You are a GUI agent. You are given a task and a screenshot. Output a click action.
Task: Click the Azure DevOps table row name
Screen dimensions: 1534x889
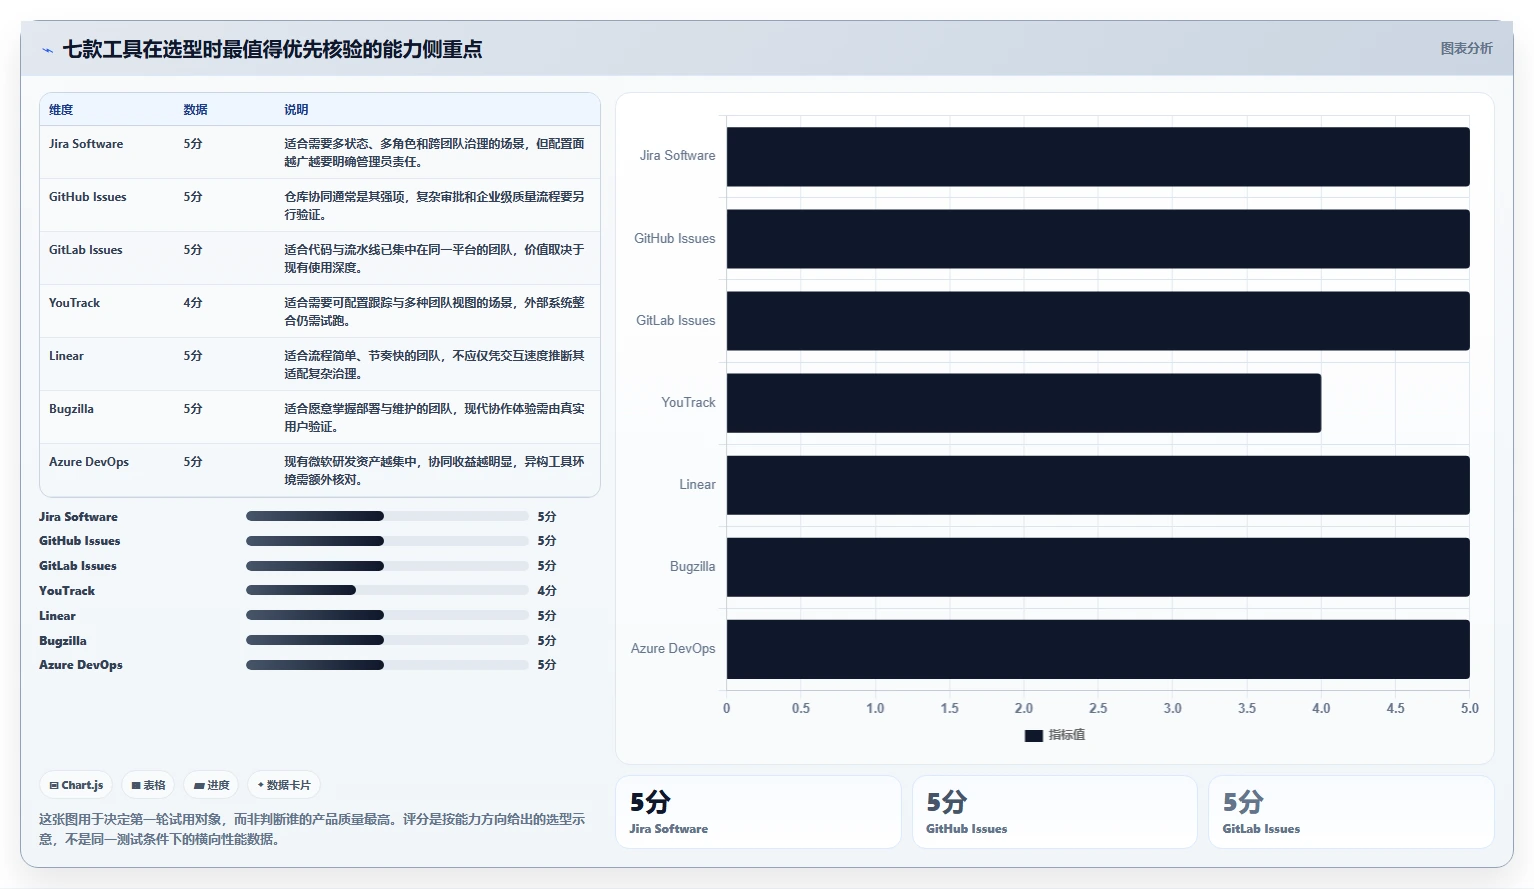coord(89,462)
